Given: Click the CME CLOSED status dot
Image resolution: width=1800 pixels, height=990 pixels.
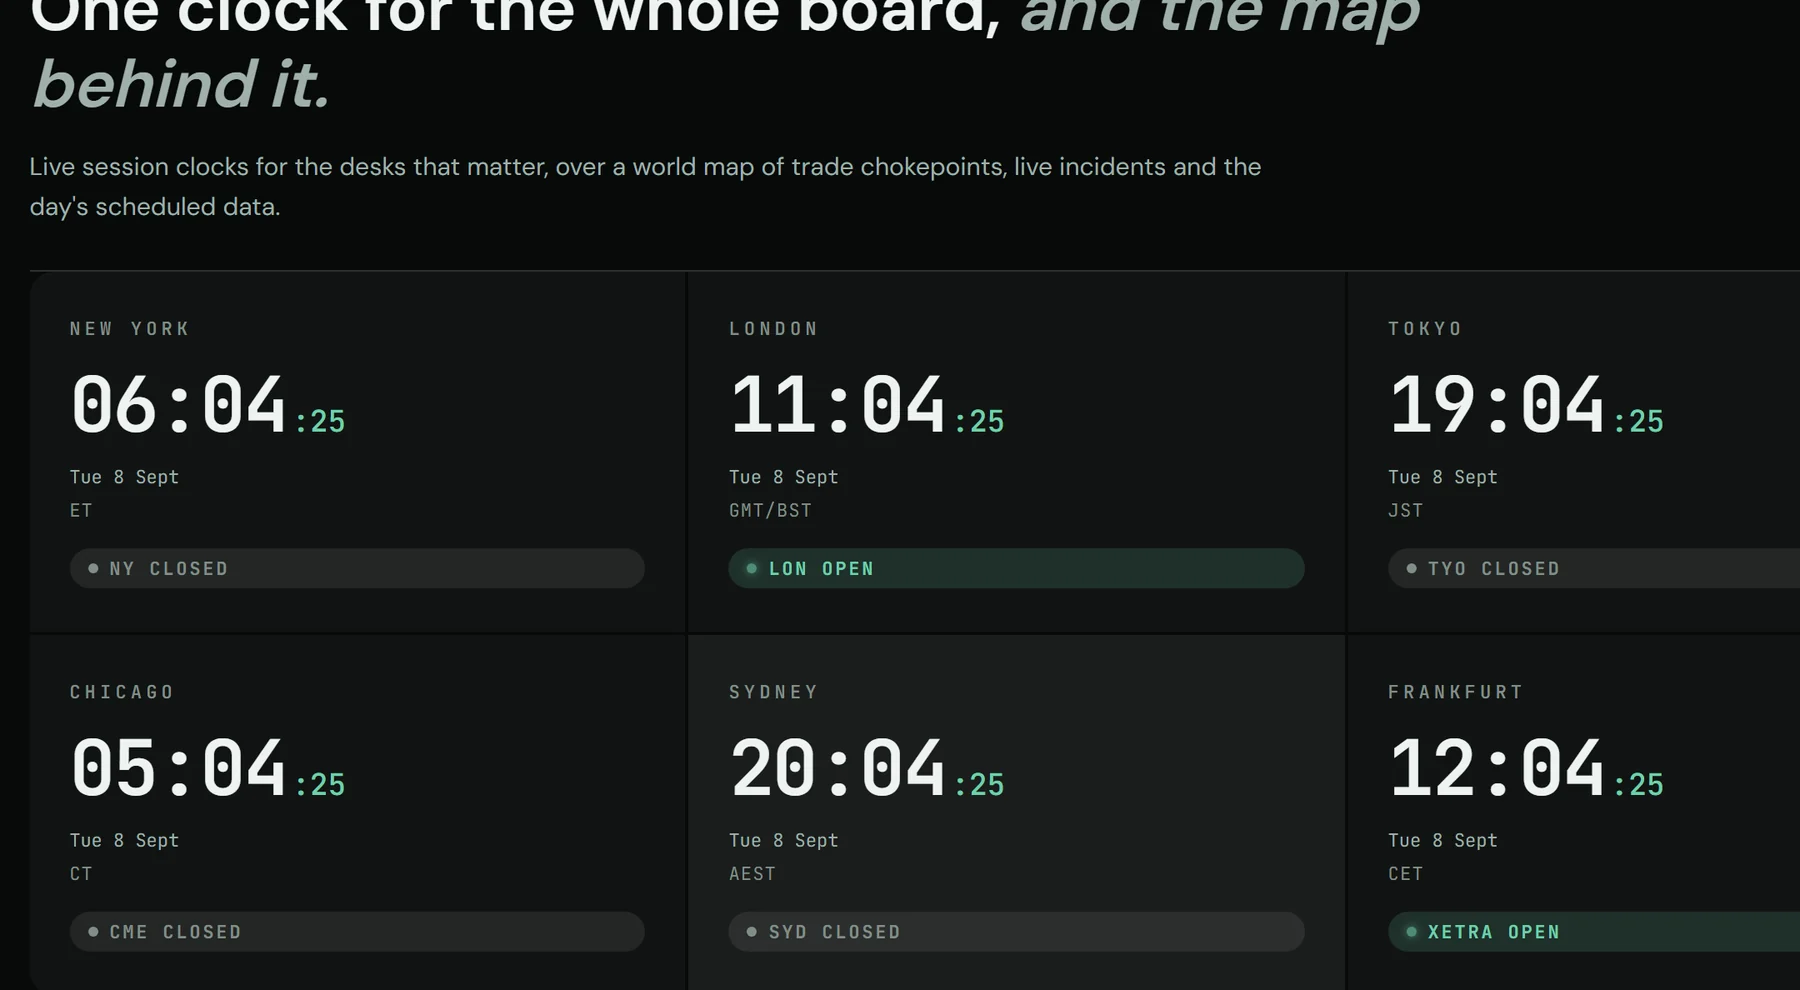Looking at the screenshot, I should (x=93, y=931).
